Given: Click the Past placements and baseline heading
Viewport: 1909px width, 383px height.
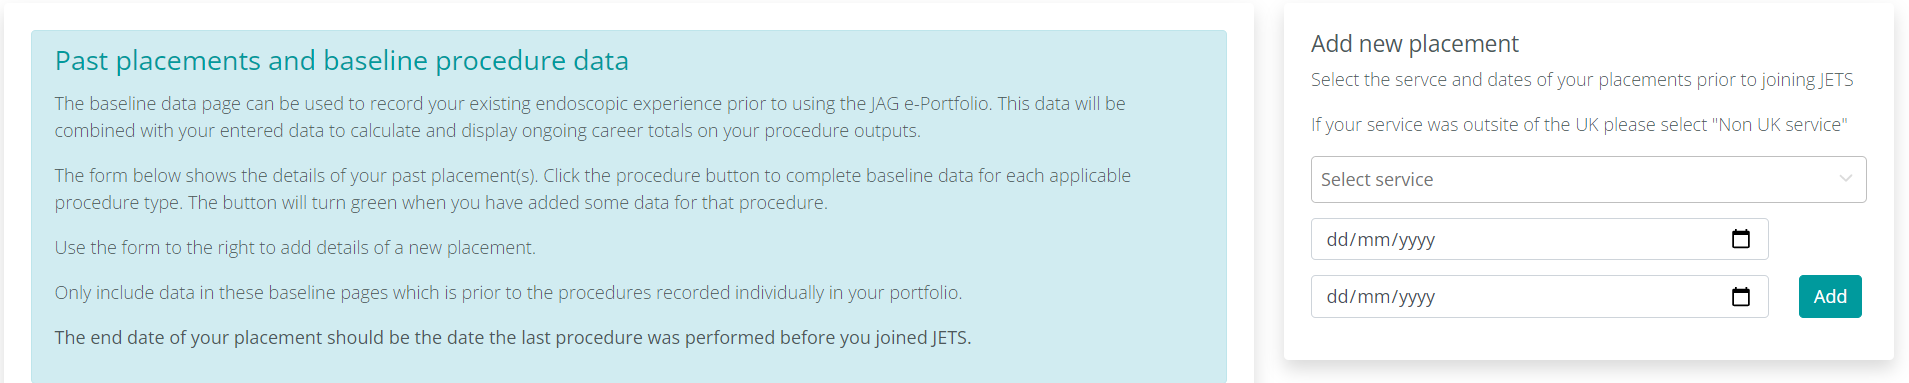Looking at the screenshot, I should [x=342, y=61].
